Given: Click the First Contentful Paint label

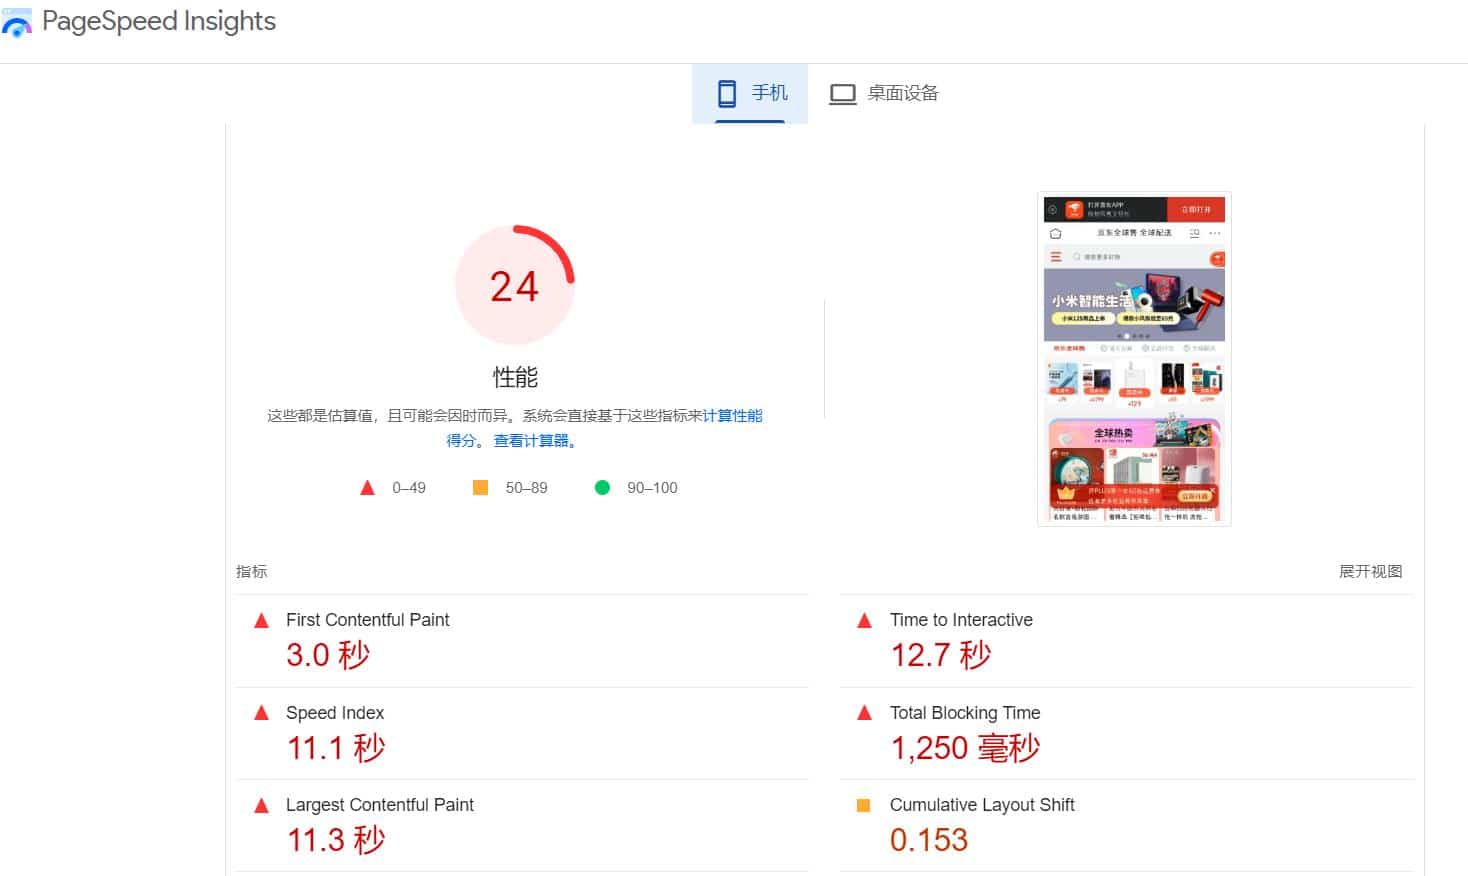Looking at the screenshot, I should [x=367, y=620].
